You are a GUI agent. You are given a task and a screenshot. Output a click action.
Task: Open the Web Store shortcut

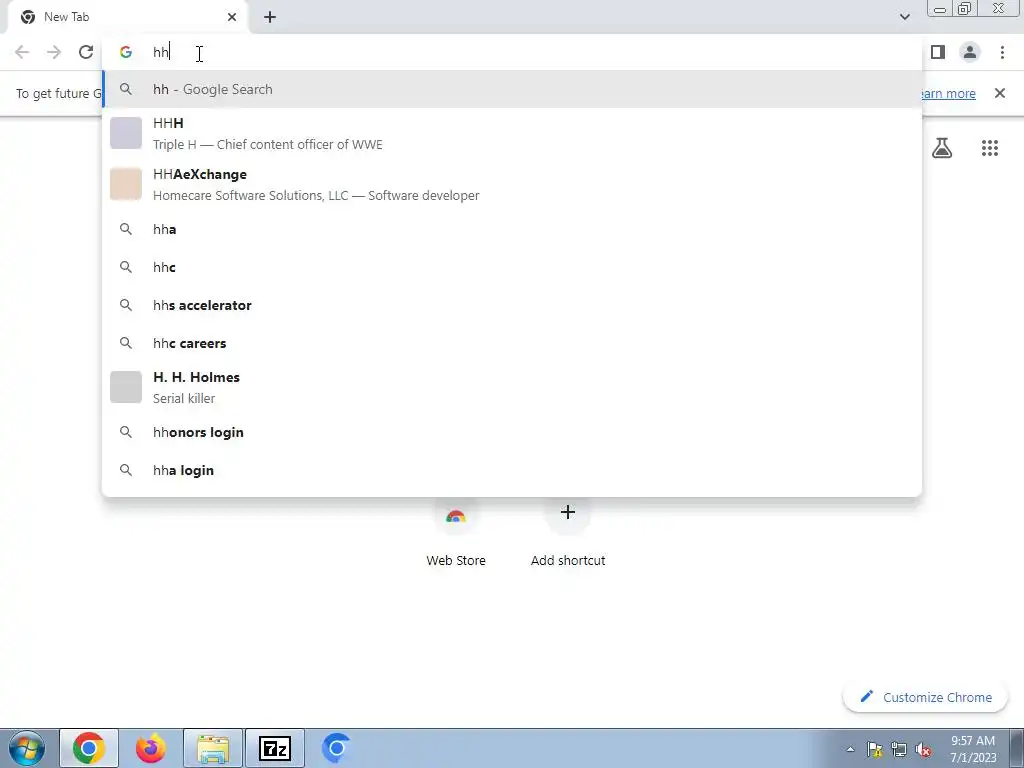[456, 532]
